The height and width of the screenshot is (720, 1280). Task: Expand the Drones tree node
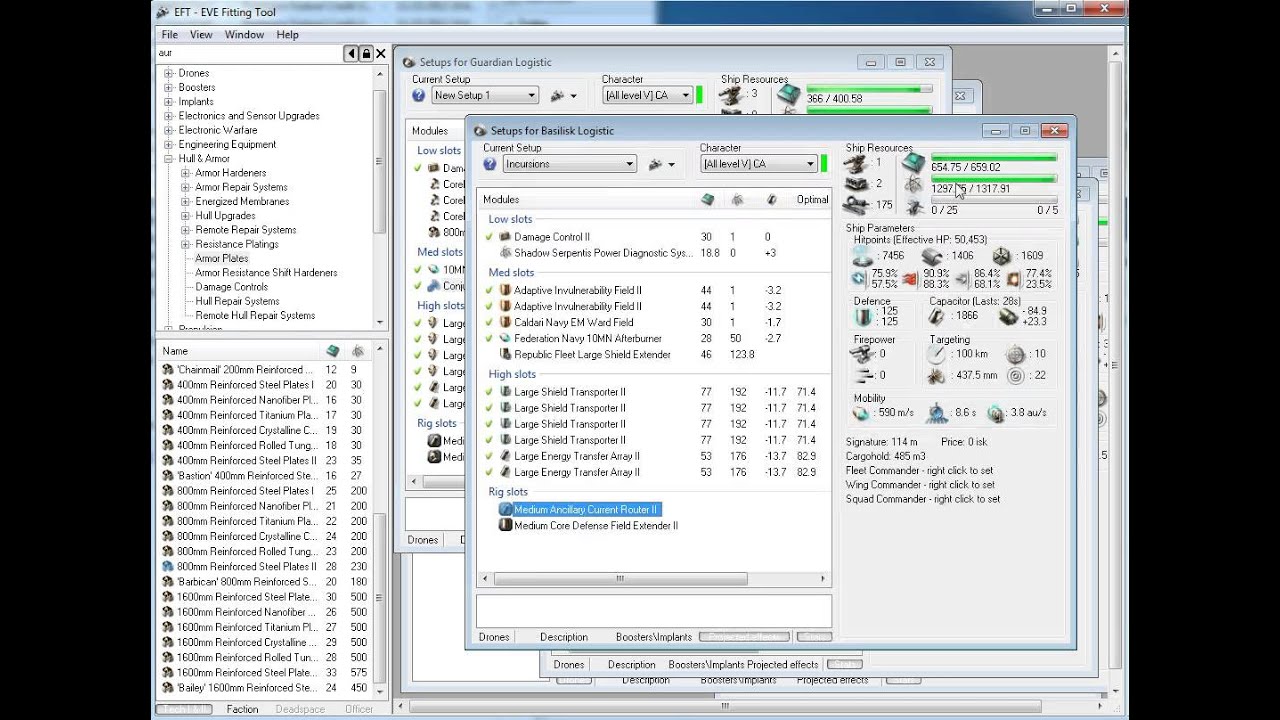[169, 73]
